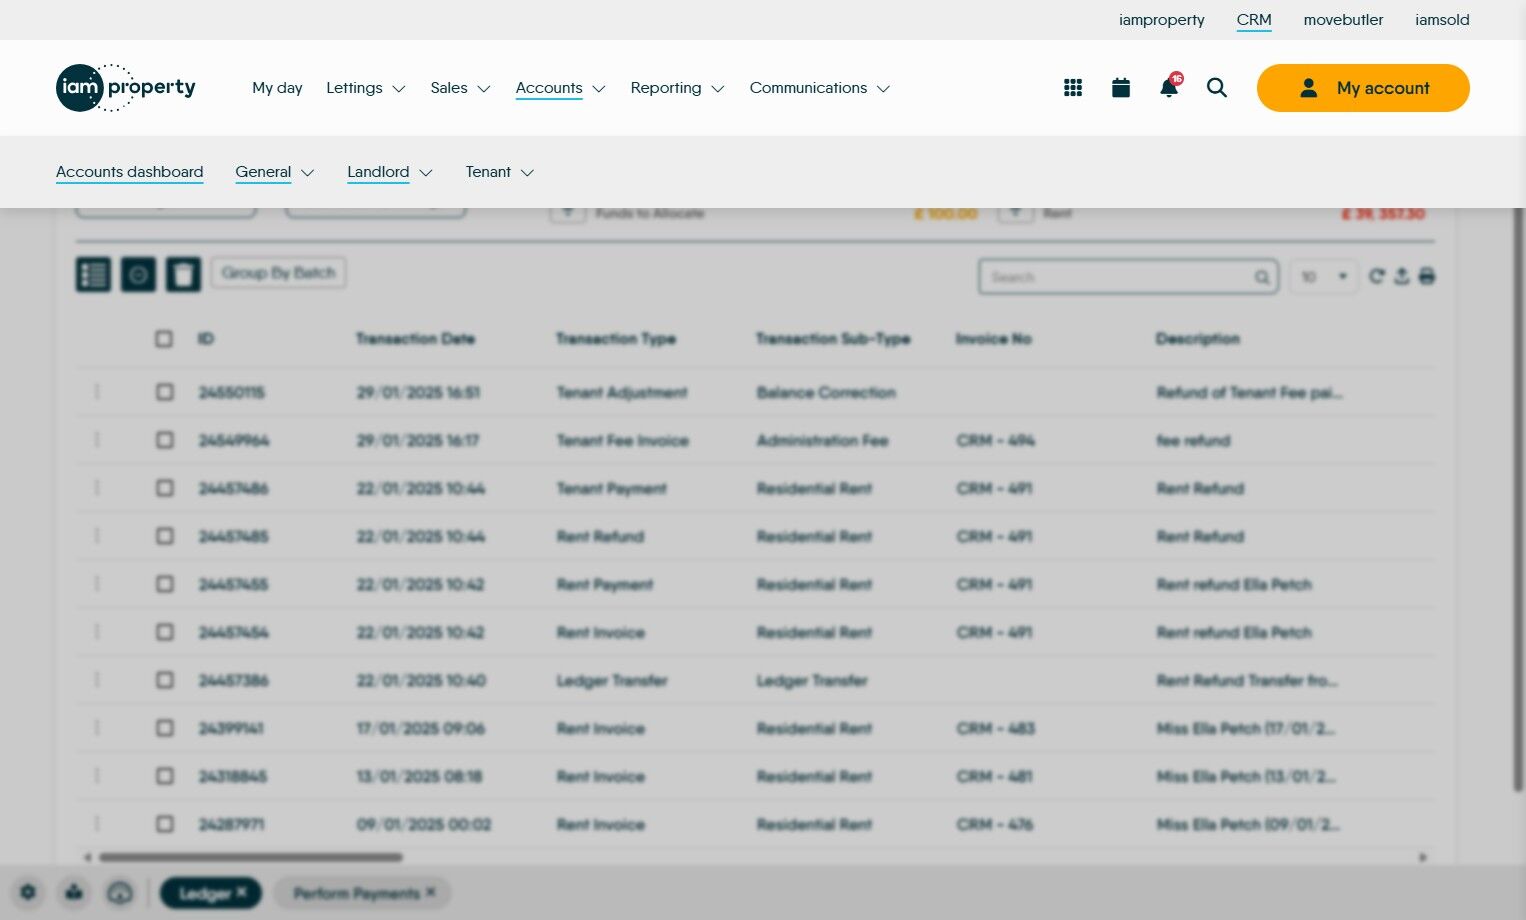Click the dark circle icon button beside list view
The image size is (1526, 920).
[x=138, y=274]
